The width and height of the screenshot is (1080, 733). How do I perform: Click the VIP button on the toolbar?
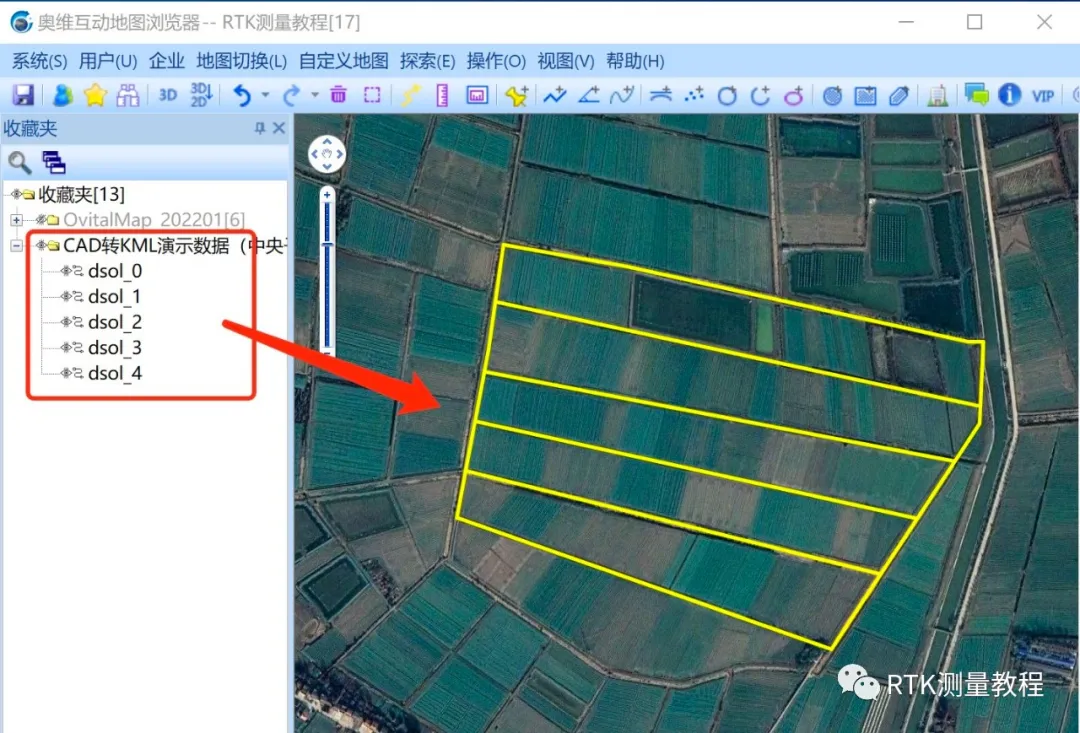point(1042,95)
